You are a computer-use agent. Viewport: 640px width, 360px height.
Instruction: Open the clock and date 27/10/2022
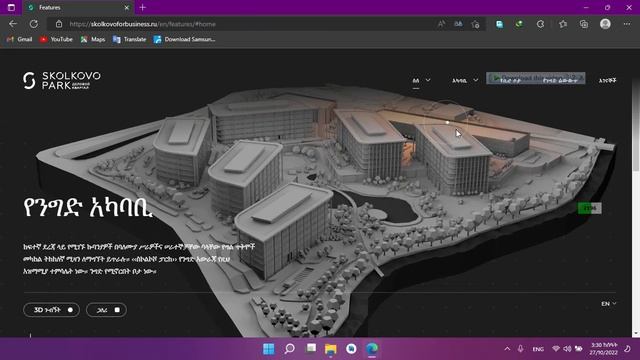[x=603, y=349]
